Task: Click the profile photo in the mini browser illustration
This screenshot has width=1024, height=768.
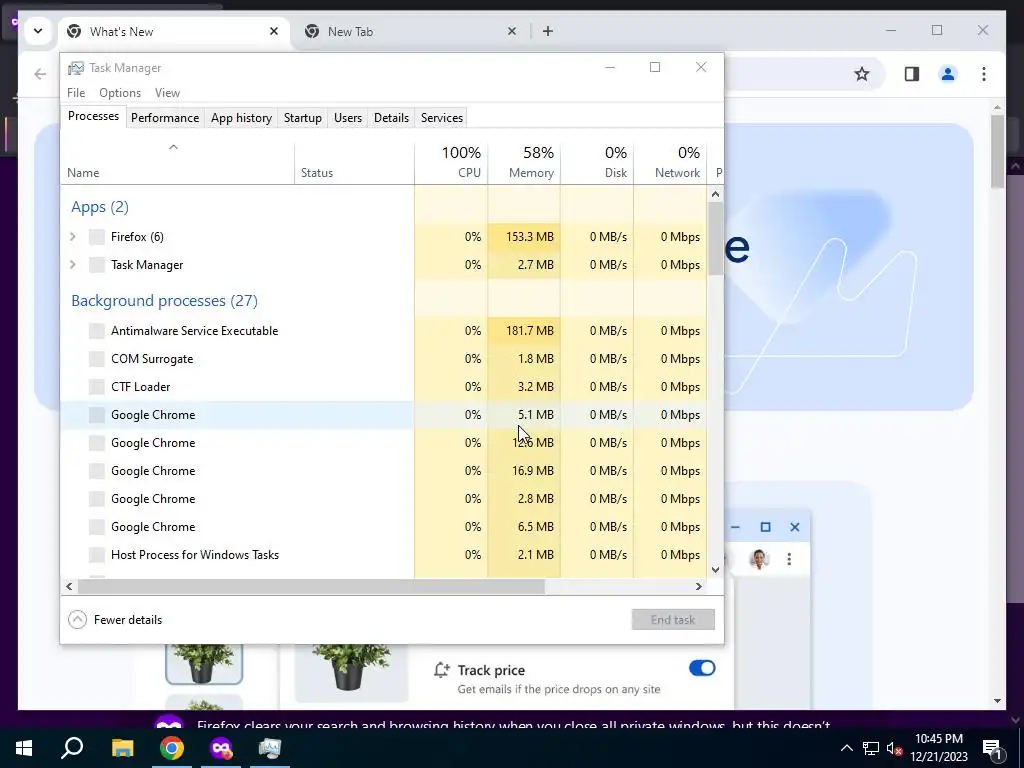Action: (x=759, y=560)
